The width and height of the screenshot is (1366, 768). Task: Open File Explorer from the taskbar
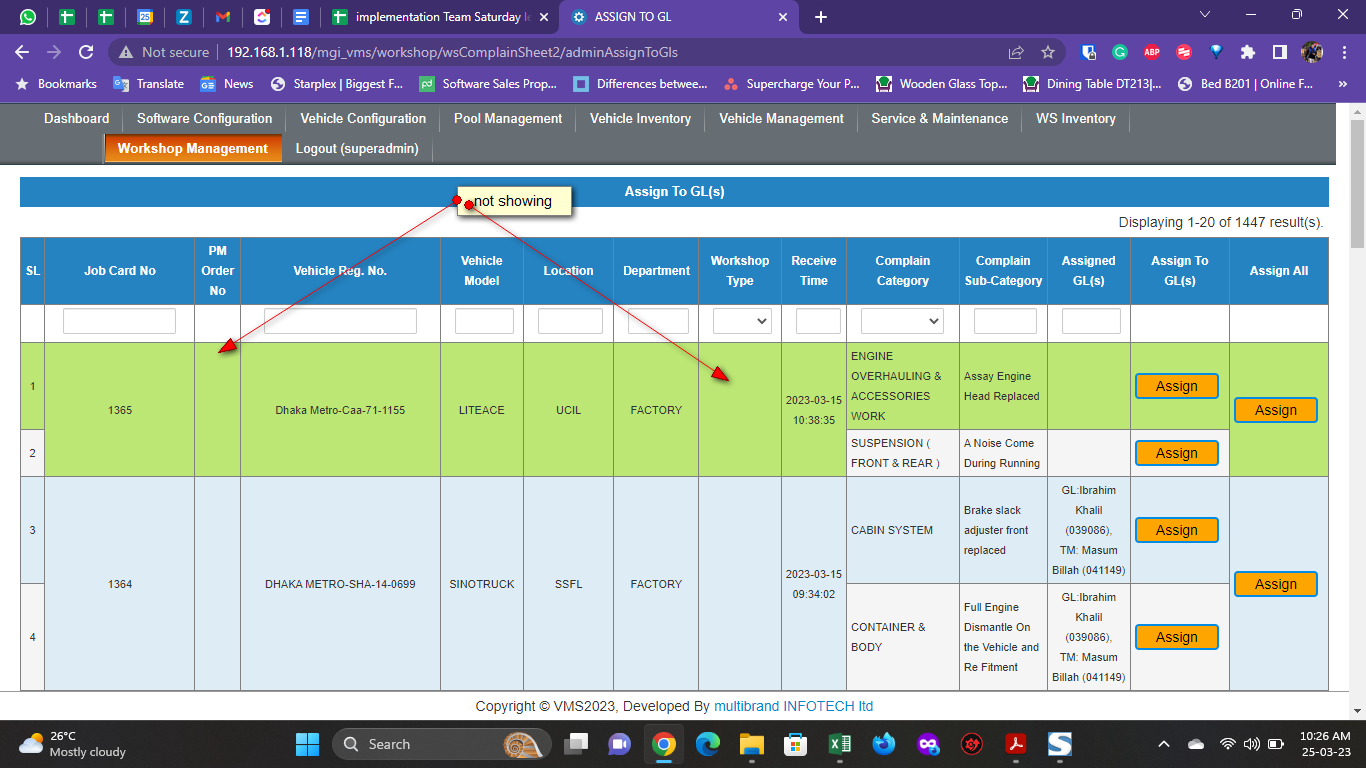pyautogui.click(x=751, y=744)
